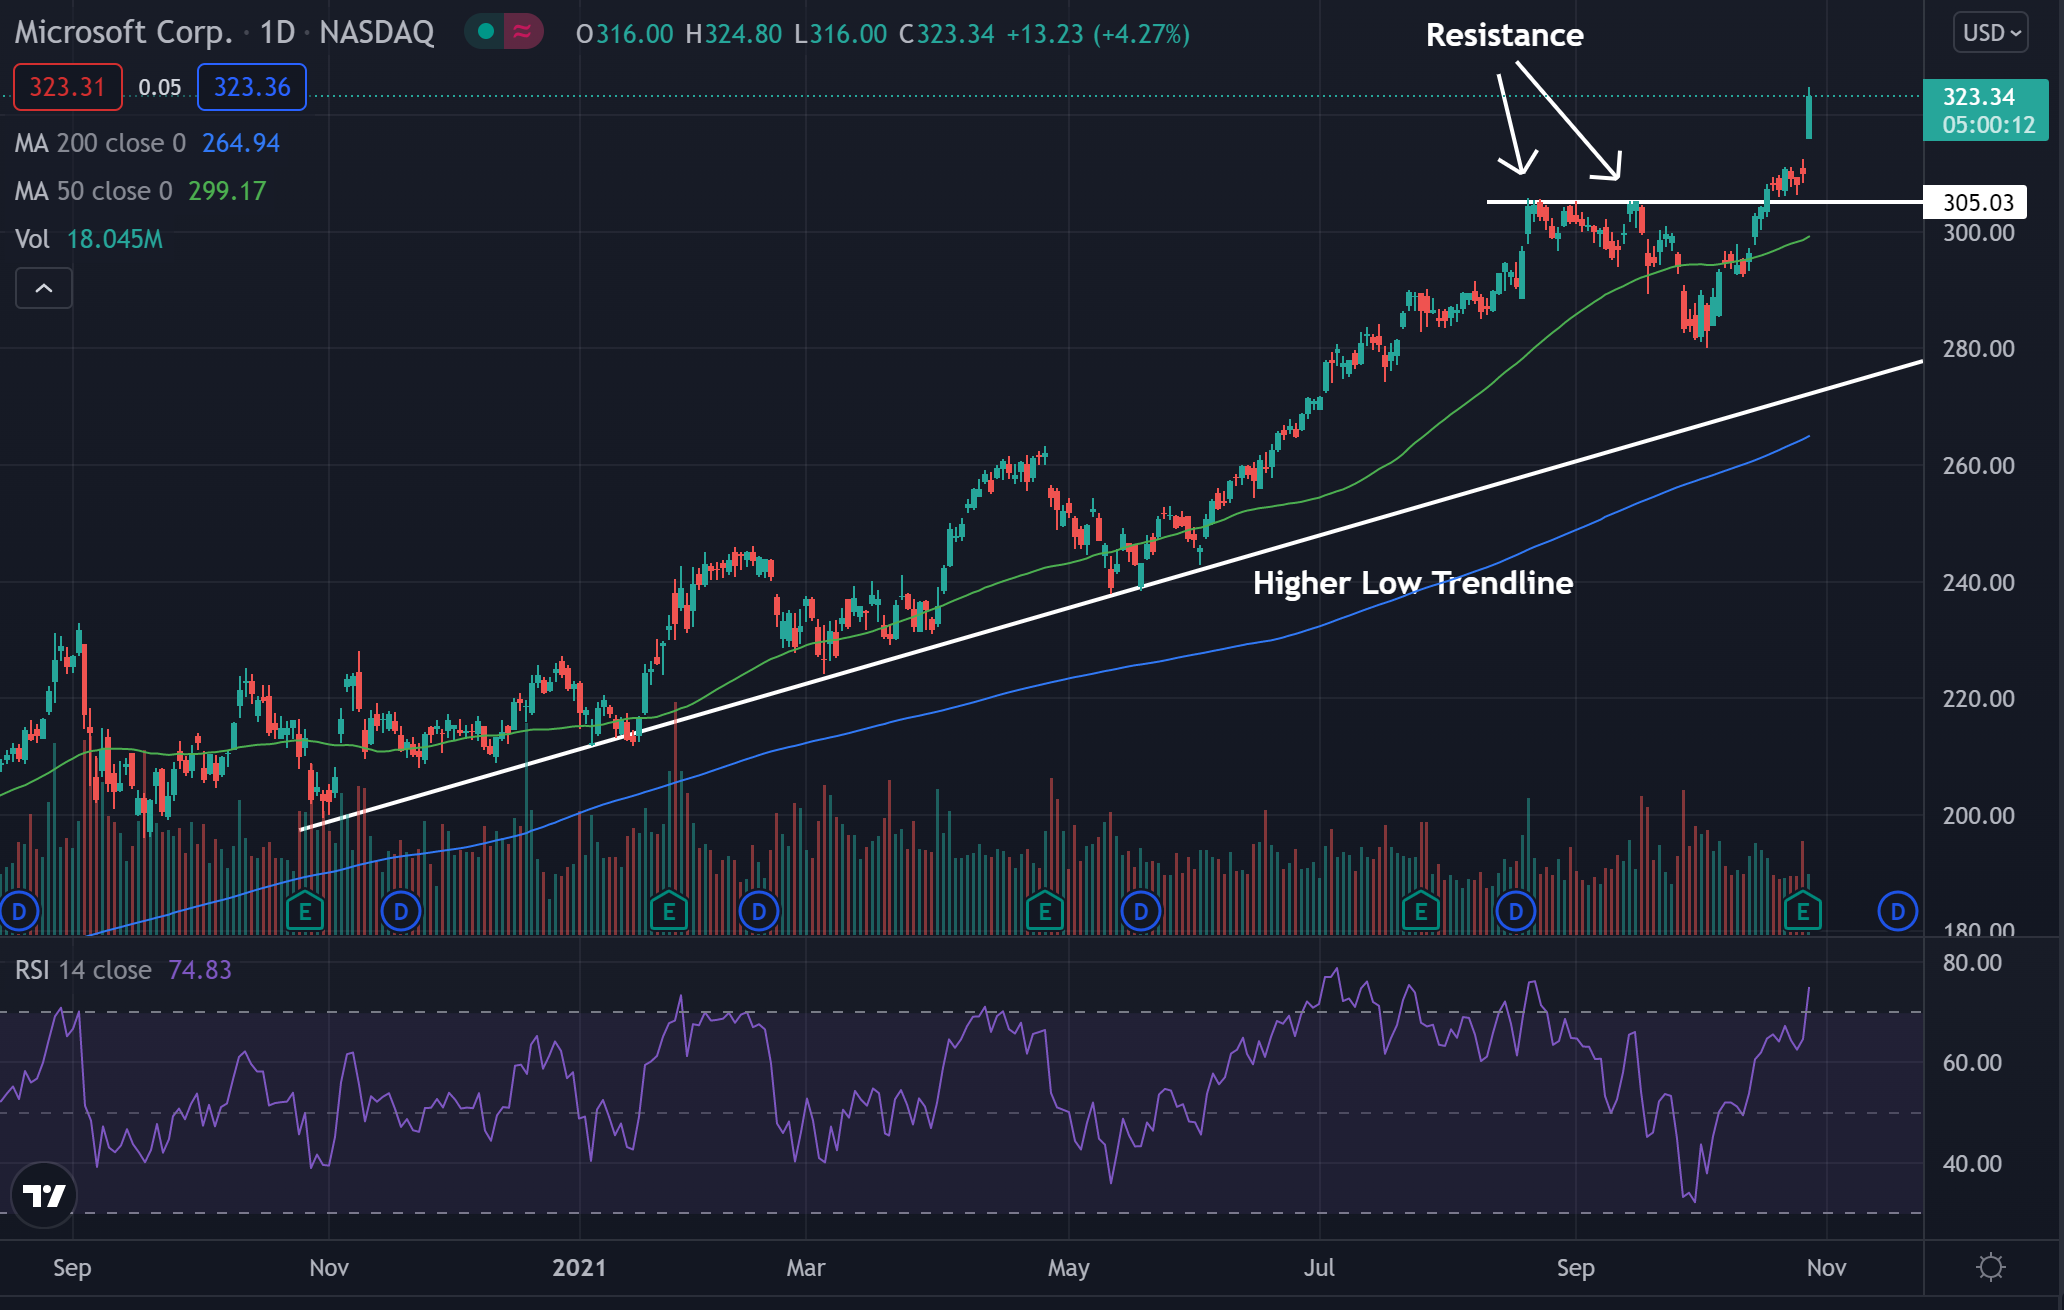Open the USD currency dropdown
2064x1310 pixels.
pyautogui.click(x=1990, y=33)
